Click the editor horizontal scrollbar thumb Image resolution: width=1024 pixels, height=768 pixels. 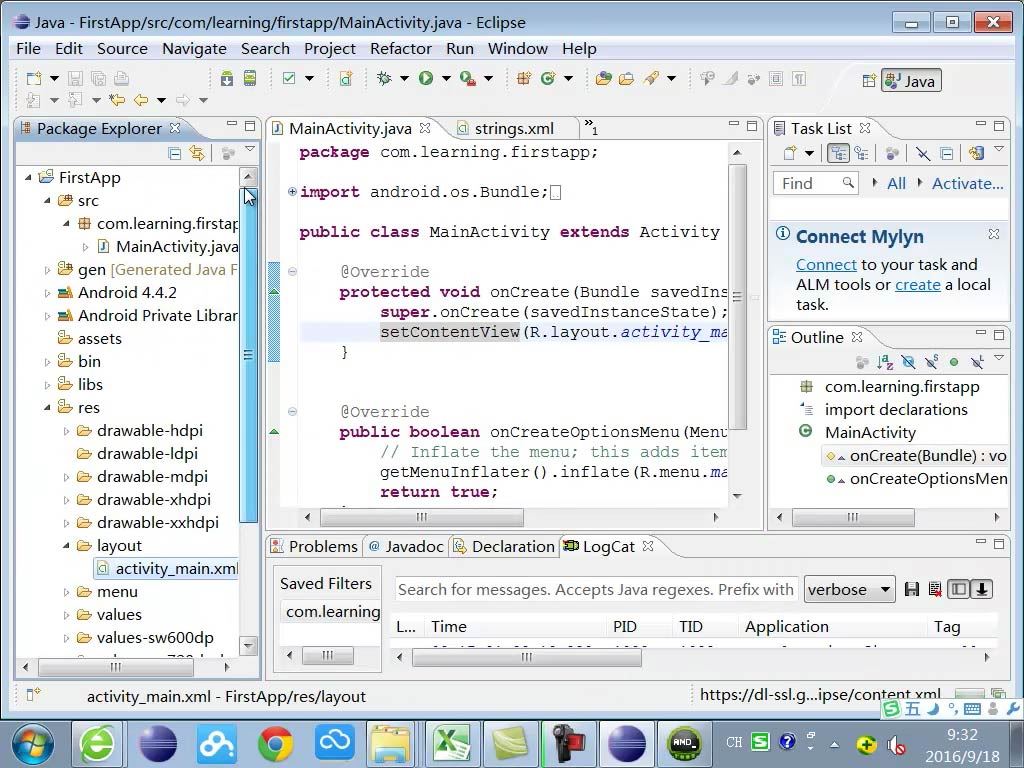pyautogui.click(x=421, y=517)
